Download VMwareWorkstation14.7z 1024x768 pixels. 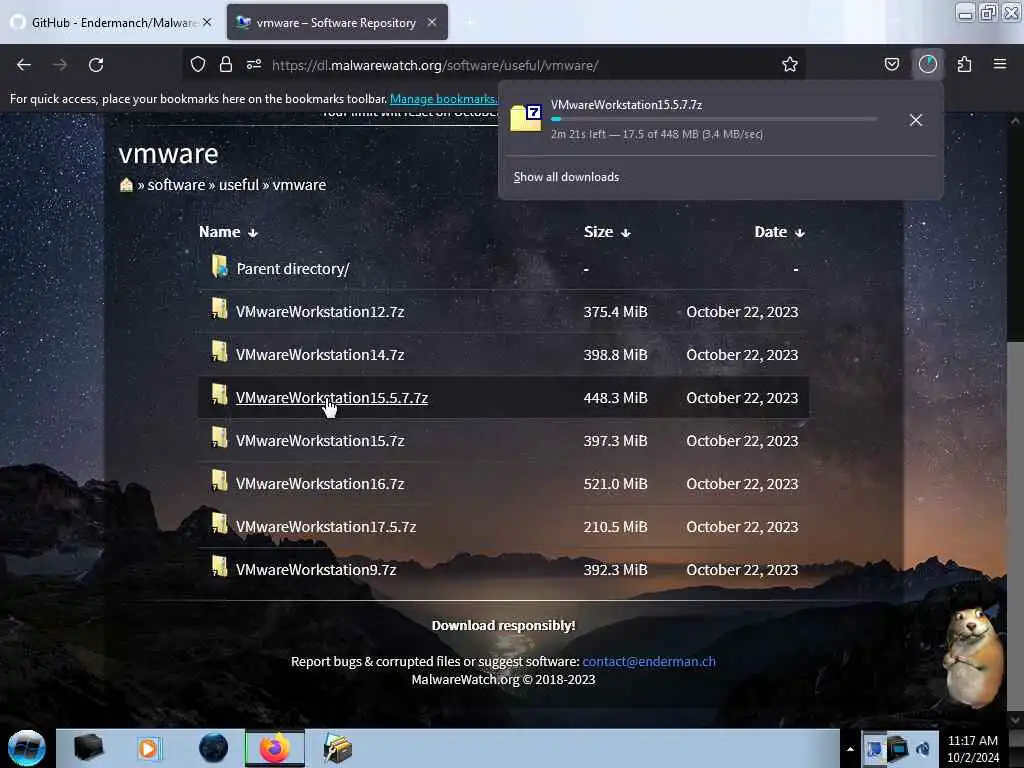pyautogui.click(x=320, y=355)
